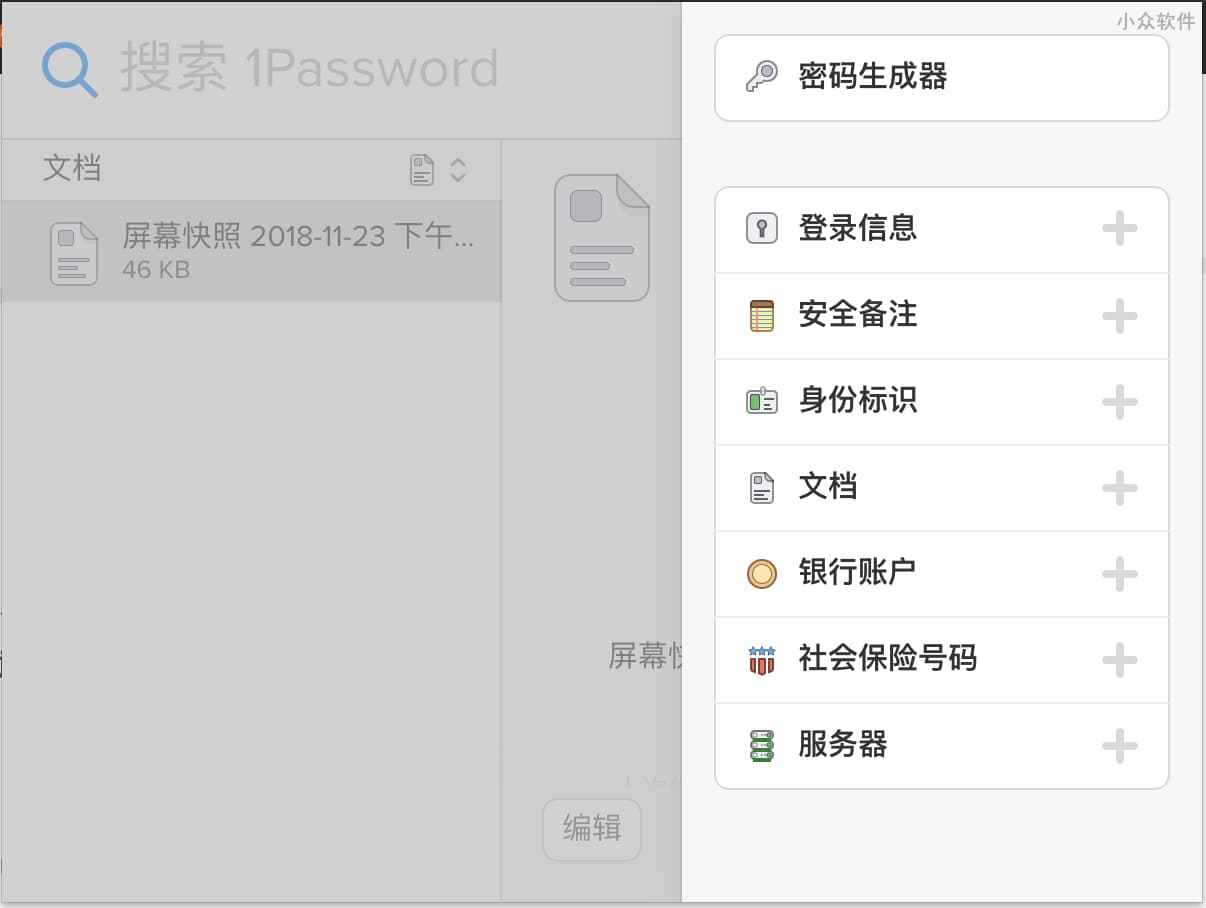1206x908 pixels.
Task: Select the 文档 menu entry
Action: pyautogui.click(x=828, y=487)
